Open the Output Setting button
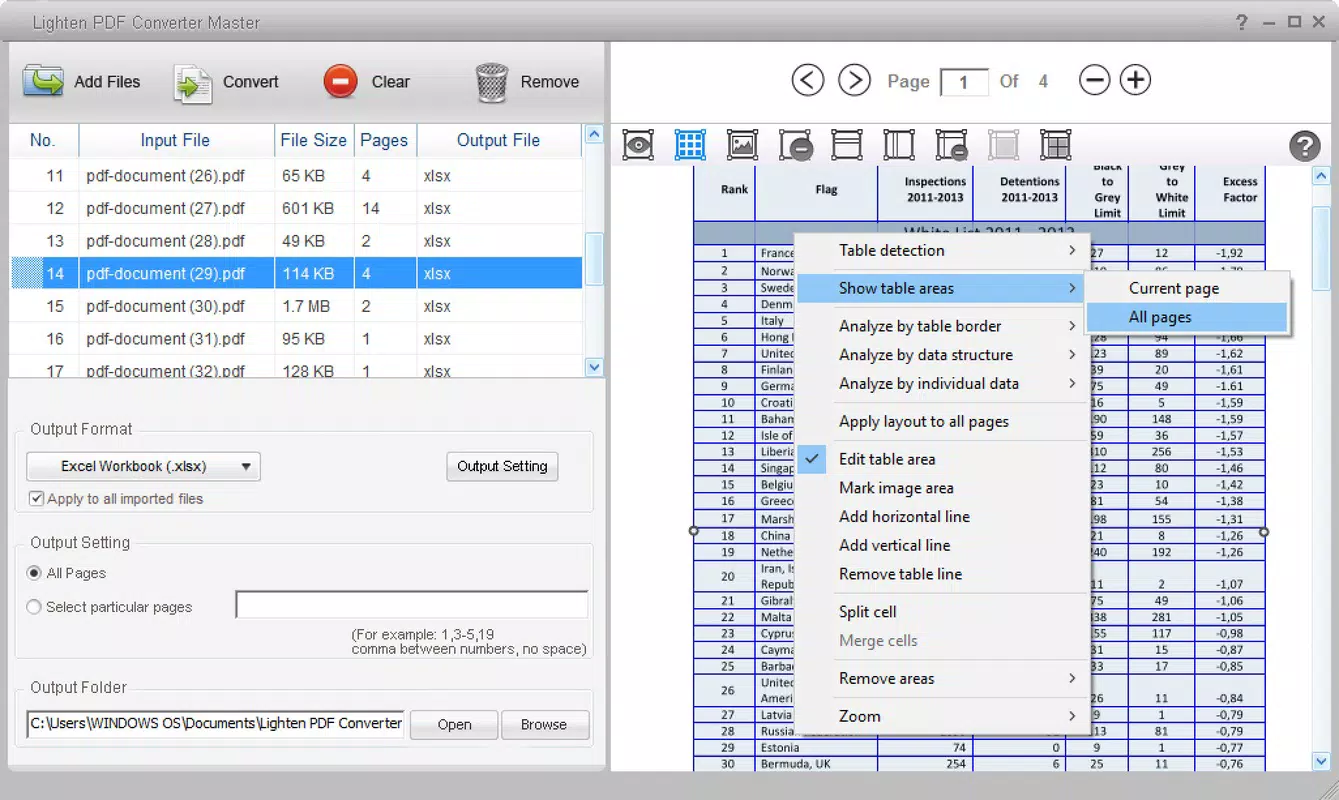The height and width of the screenshot is (800, 1339). click(x=502, y=466)
